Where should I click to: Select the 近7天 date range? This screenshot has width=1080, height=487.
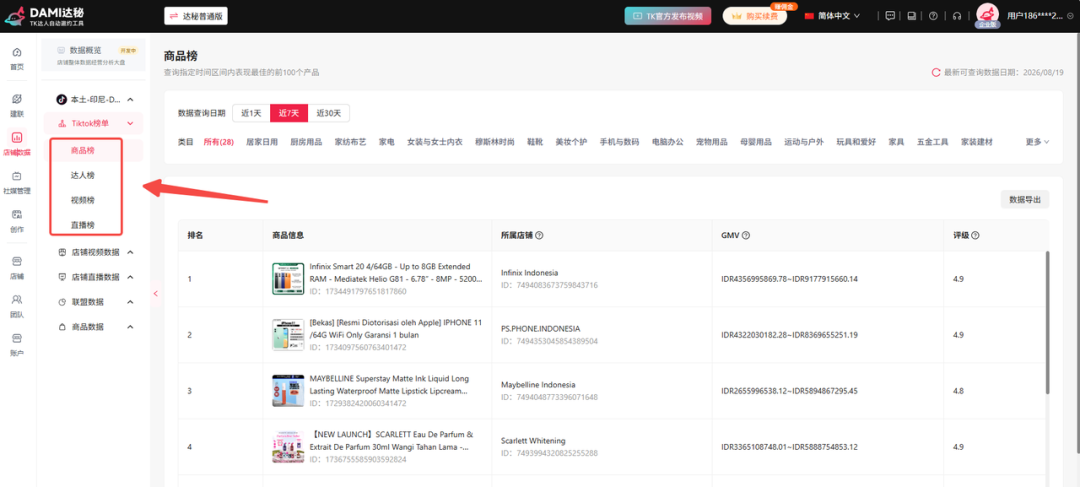pyautogui.click(x=289, y=113)
